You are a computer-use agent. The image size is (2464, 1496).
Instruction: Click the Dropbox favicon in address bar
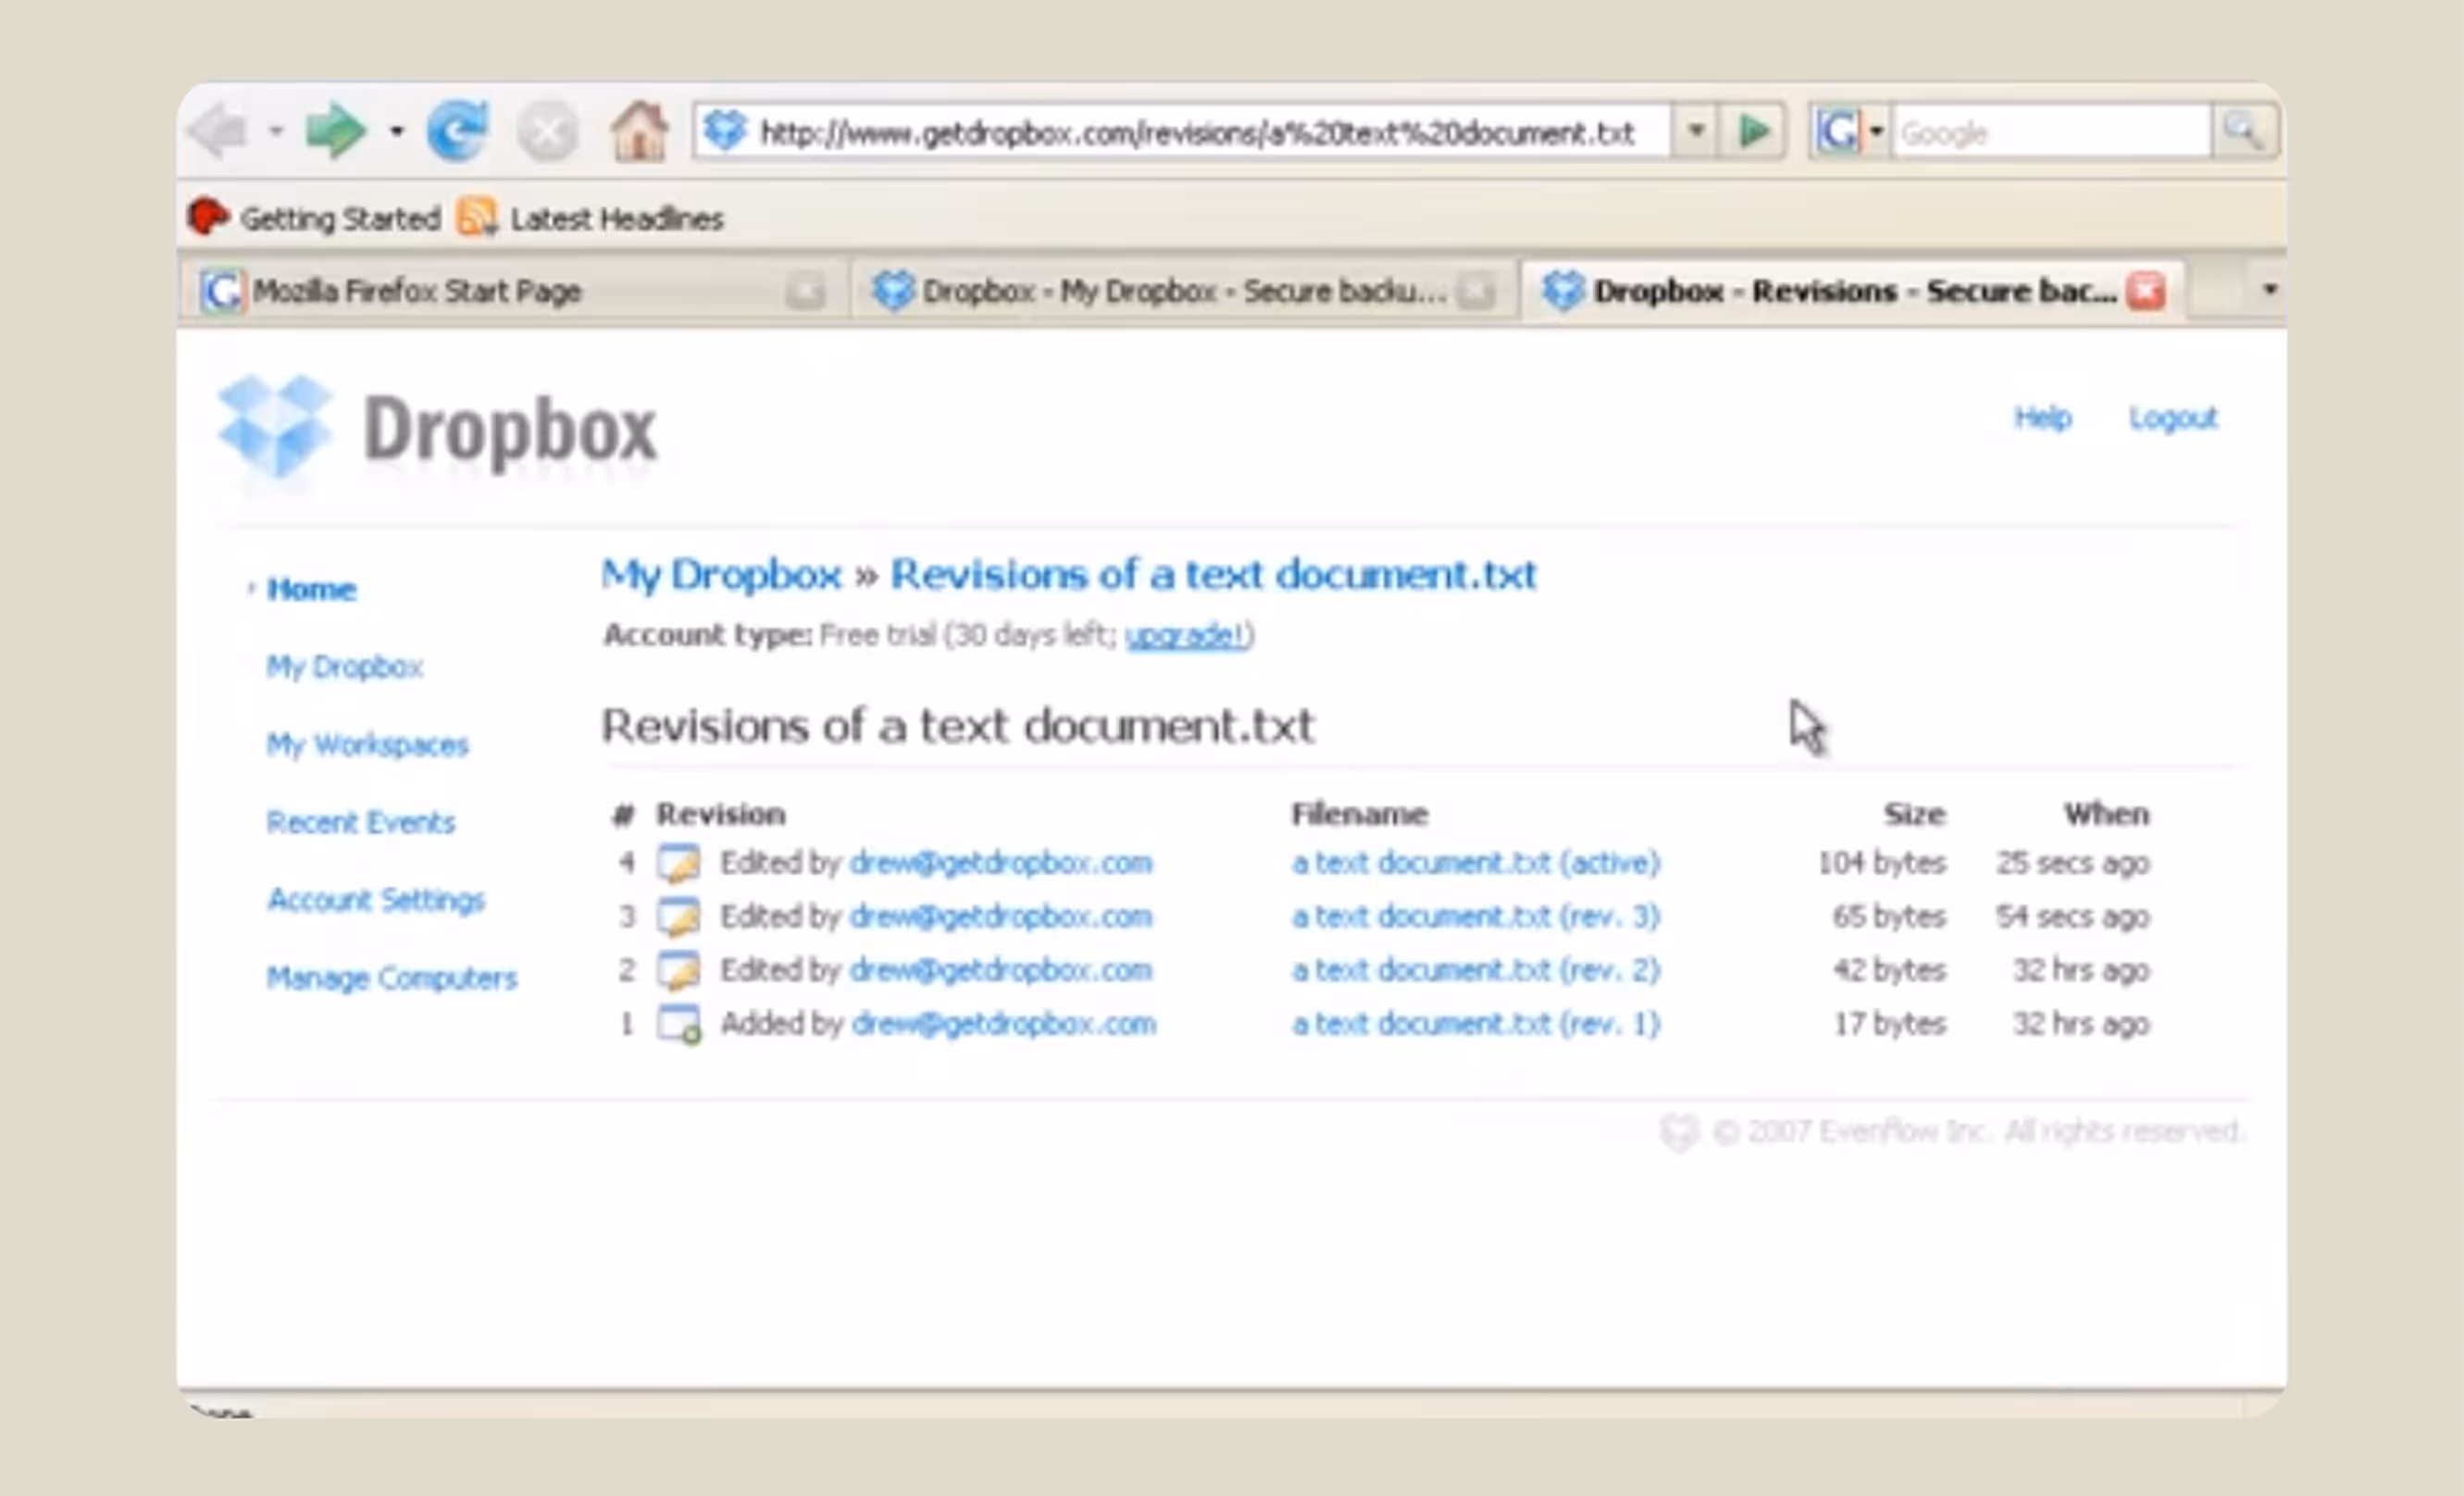pos(724,131)
